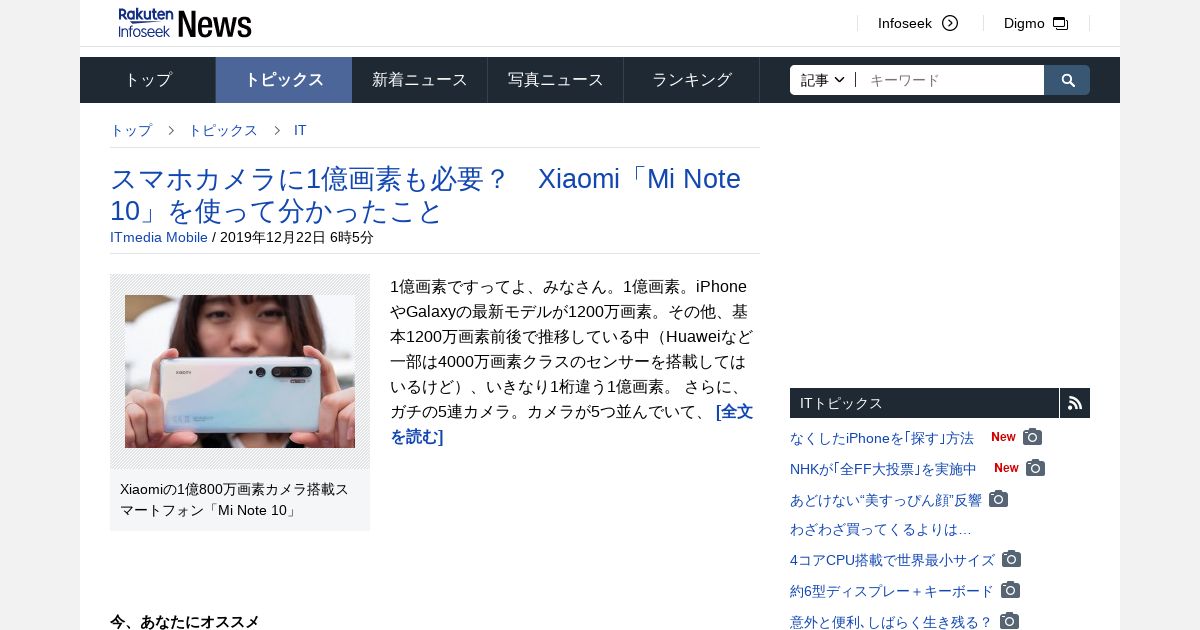Go to the 新着ニュース tab

point(420,80)
